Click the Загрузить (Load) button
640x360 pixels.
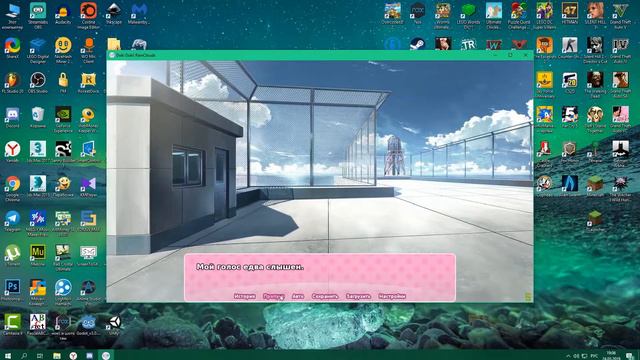(x=358, y=296)
